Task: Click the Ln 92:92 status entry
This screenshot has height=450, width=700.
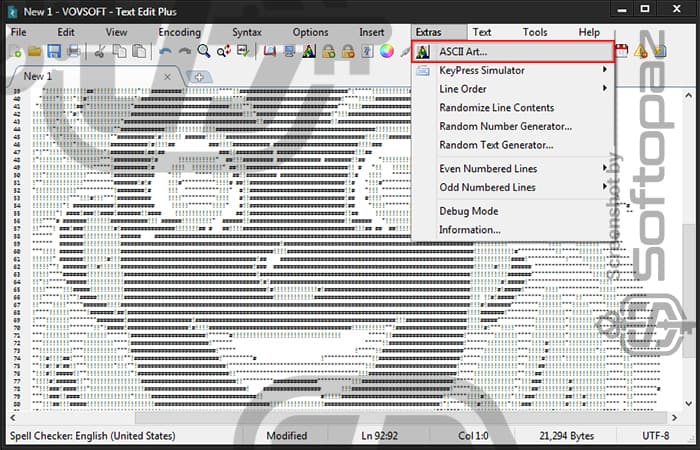Action: (x=379, y=436)
